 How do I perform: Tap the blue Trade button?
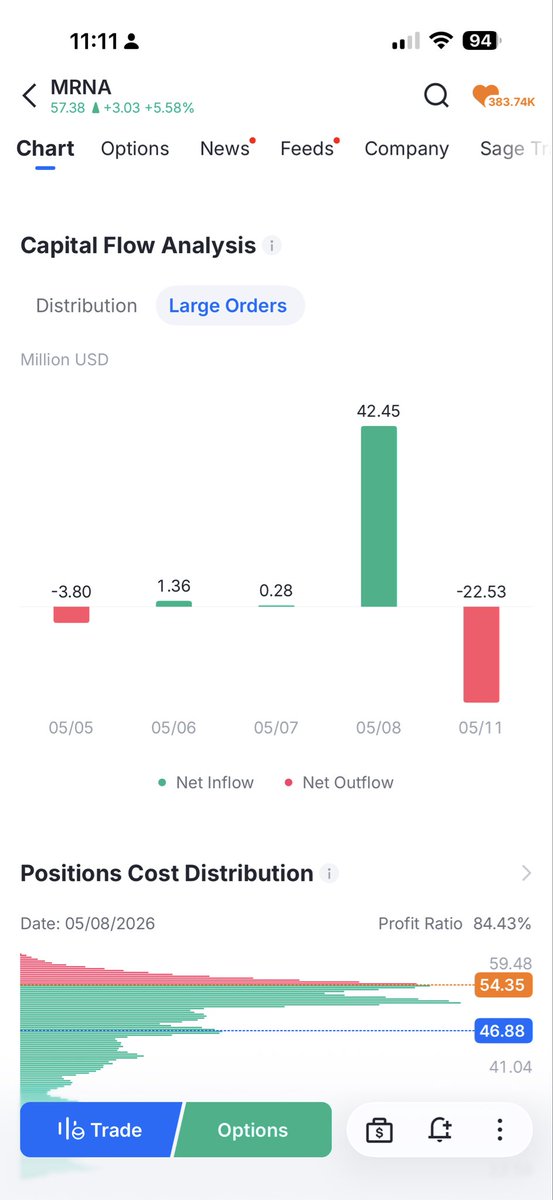point(100,1130)
